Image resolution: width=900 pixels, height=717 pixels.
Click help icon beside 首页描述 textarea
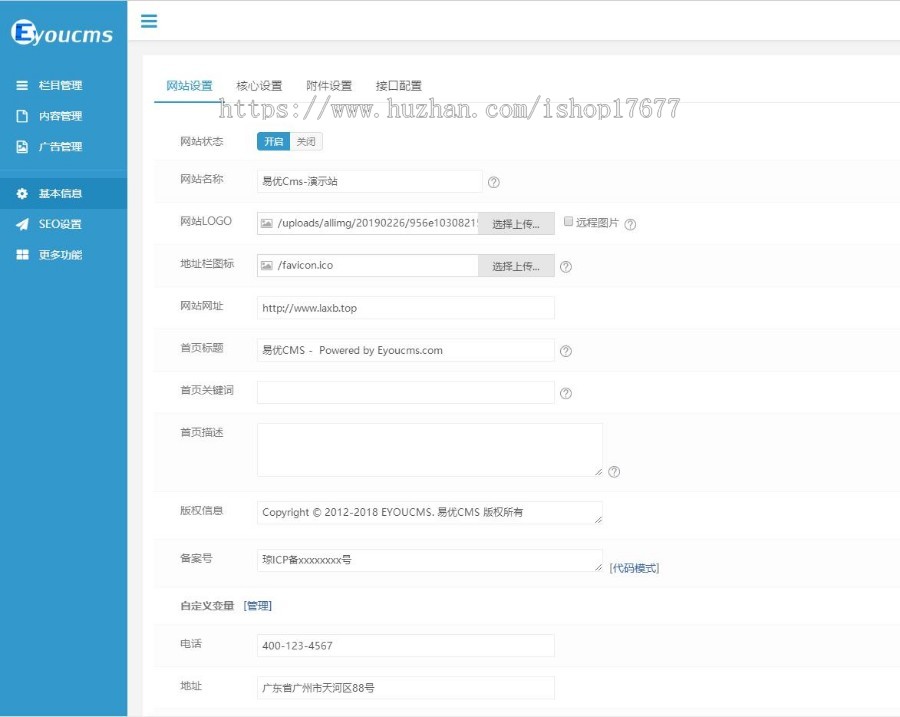(x=614, y=471)
